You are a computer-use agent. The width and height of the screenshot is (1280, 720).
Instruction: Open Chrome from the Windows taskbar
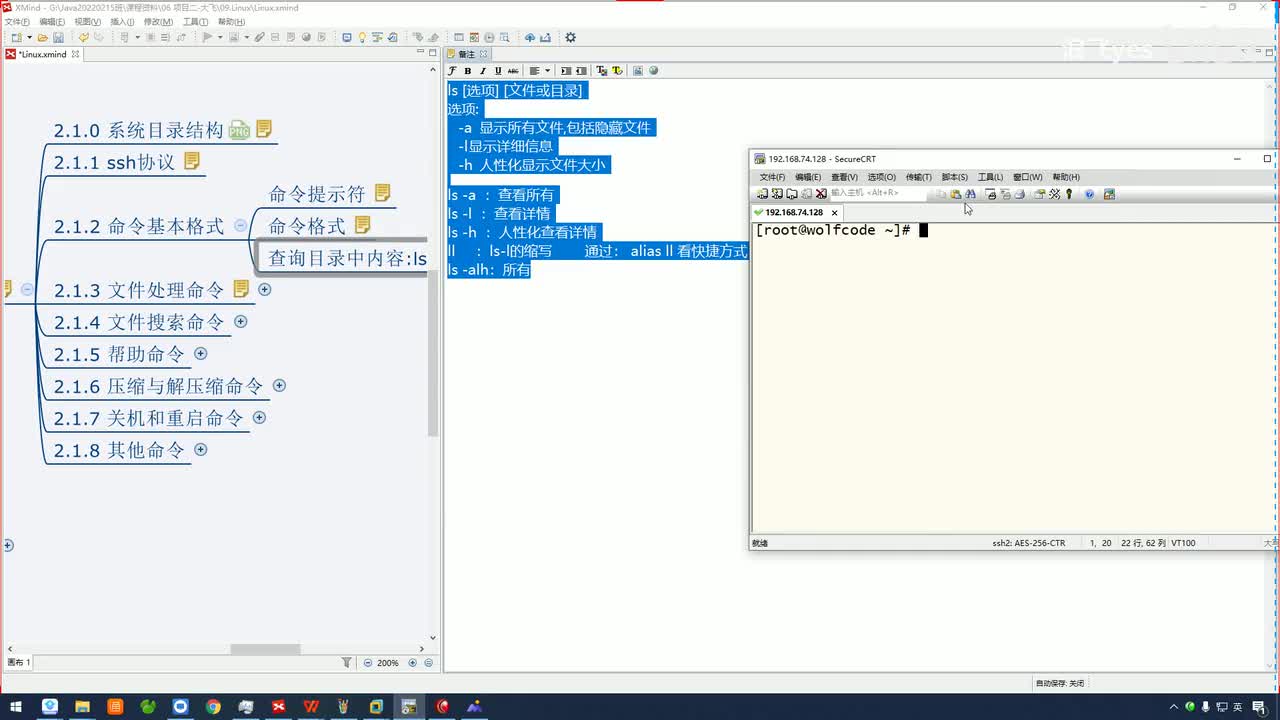[213, 706]
